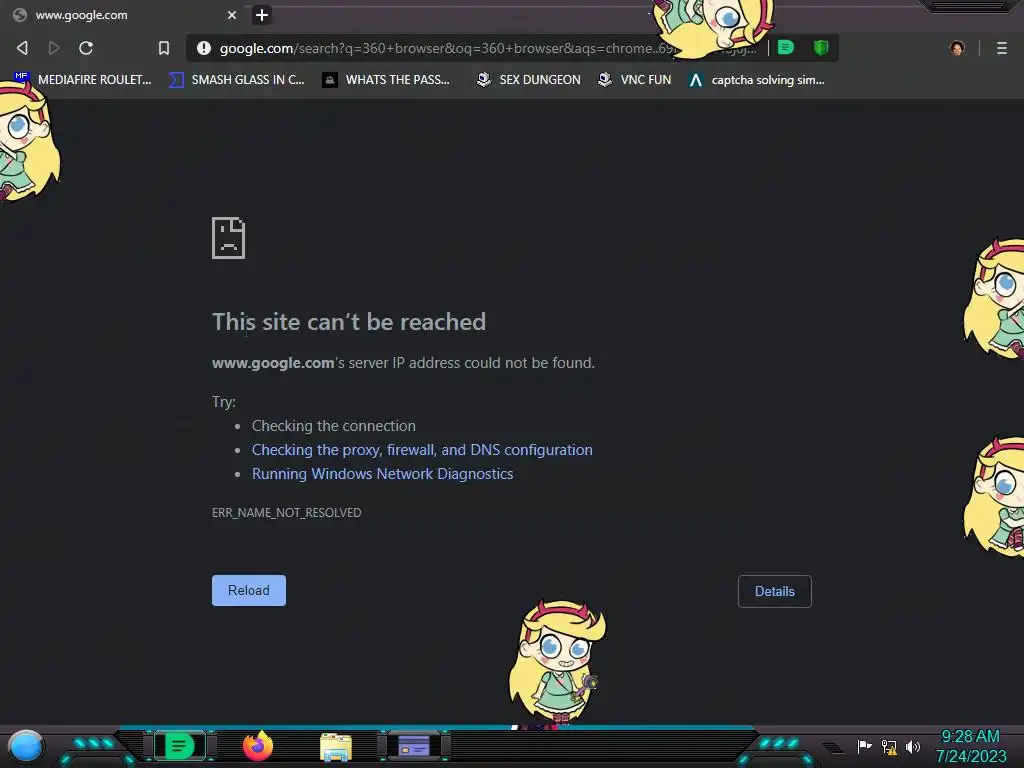The height and width of the screenshot is (768, 1024).
Task: Open the network warning tray icon
Action: click(x=889, y=746)
